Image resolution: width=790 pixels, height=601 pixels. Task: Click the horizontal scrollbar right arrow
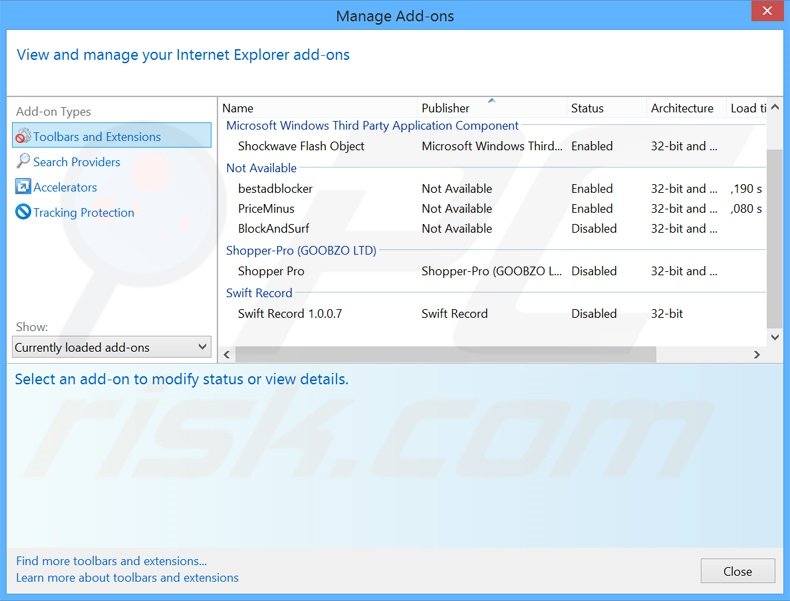click(757, 355)
